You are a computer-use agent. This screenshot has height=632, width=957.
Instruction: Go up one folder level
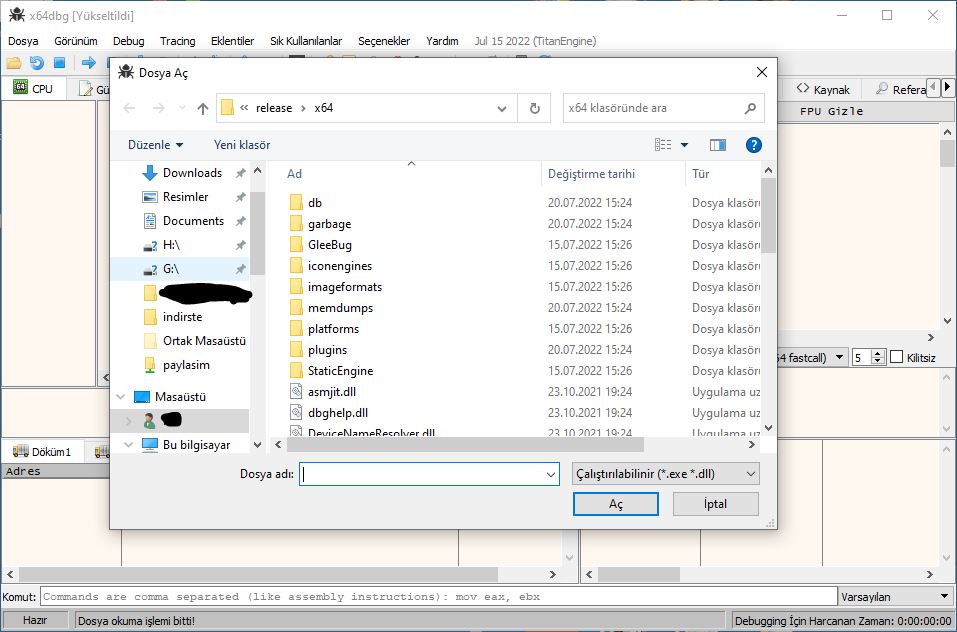point(203,108)
